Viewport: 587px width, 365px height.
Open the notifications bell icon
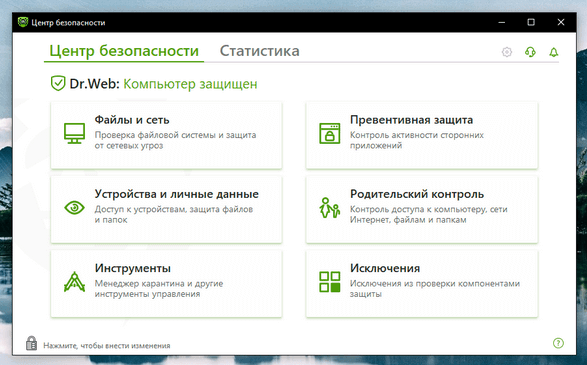[554, 52]
